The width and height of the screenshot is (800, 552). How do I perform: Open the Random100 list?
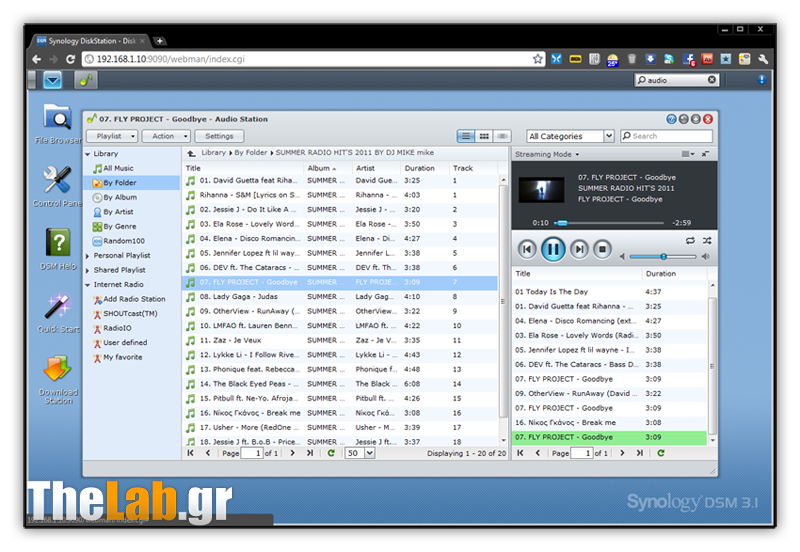click(118, 241)
